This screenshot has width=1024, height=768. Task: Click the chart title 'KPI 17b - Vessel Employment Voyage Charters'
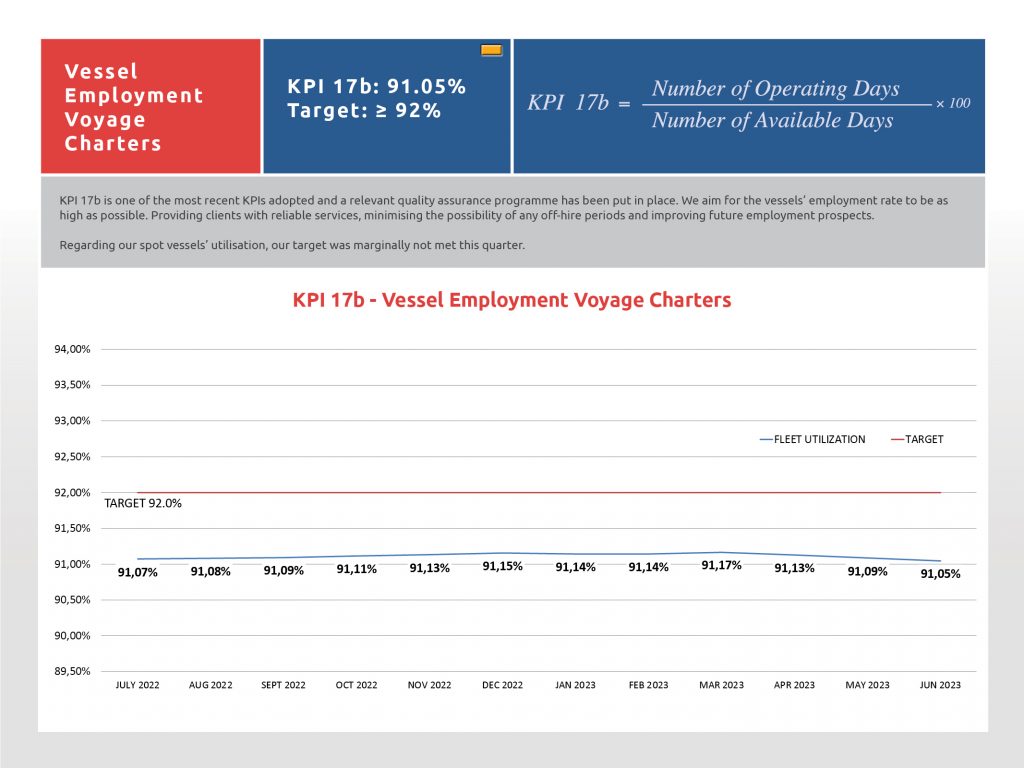coord(511,300)
